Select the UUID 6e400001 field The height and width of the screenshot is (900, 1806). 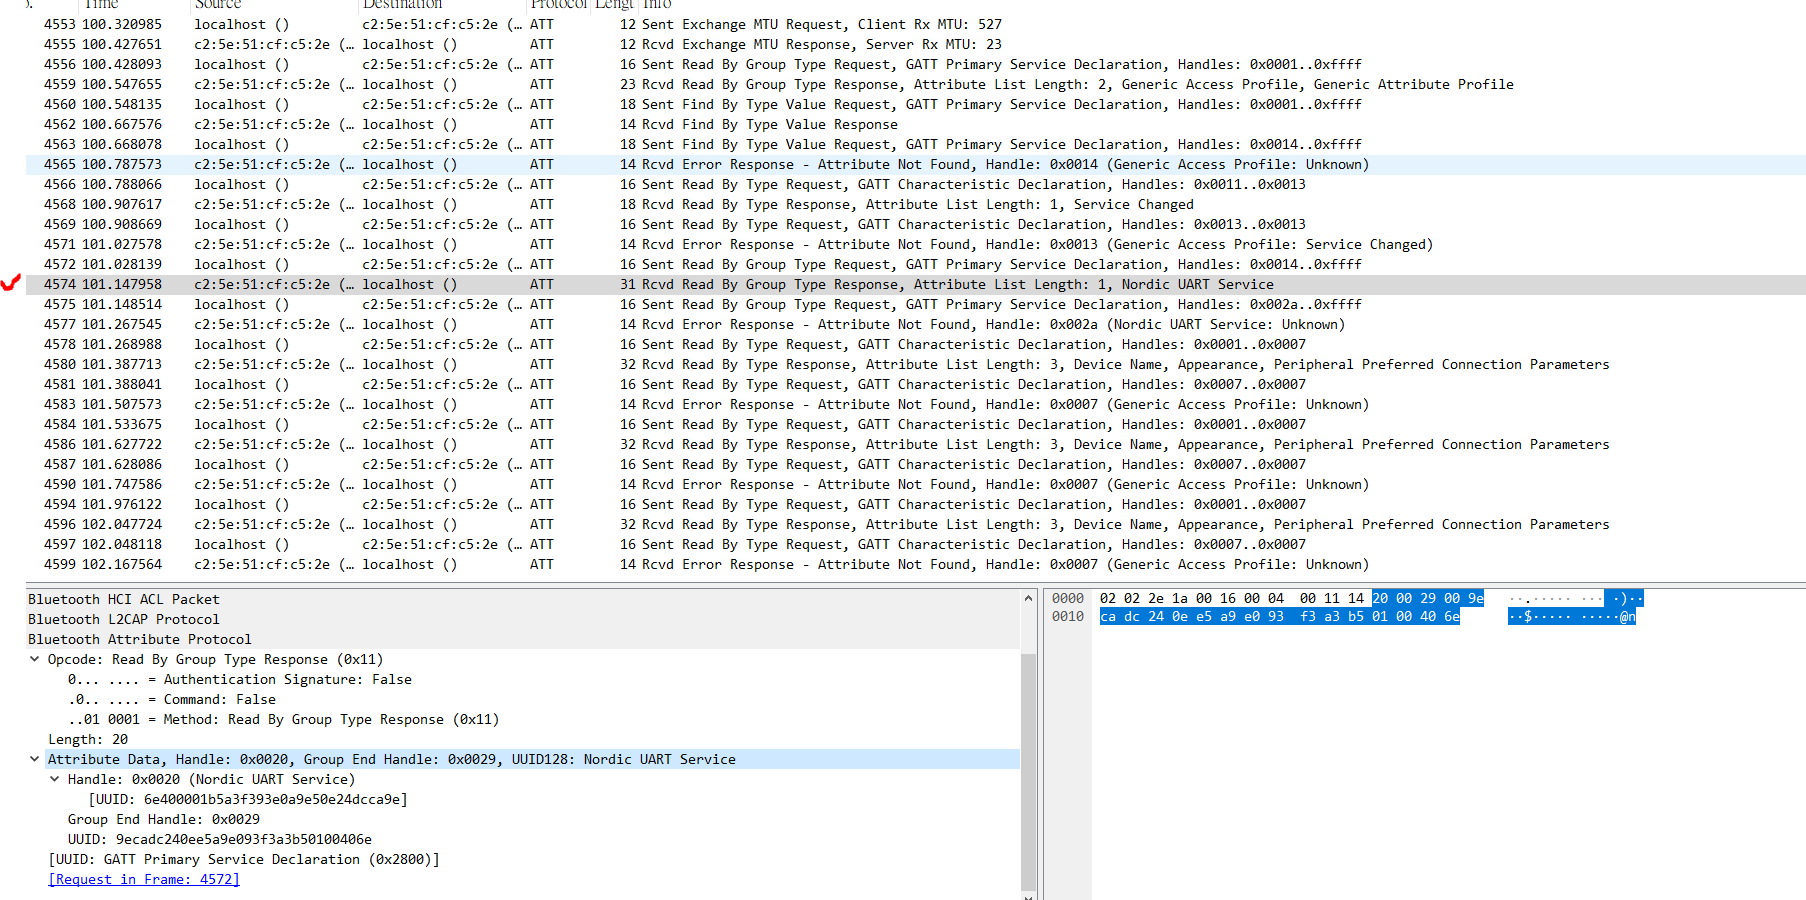pyautogui.click(x=249, y=799)
